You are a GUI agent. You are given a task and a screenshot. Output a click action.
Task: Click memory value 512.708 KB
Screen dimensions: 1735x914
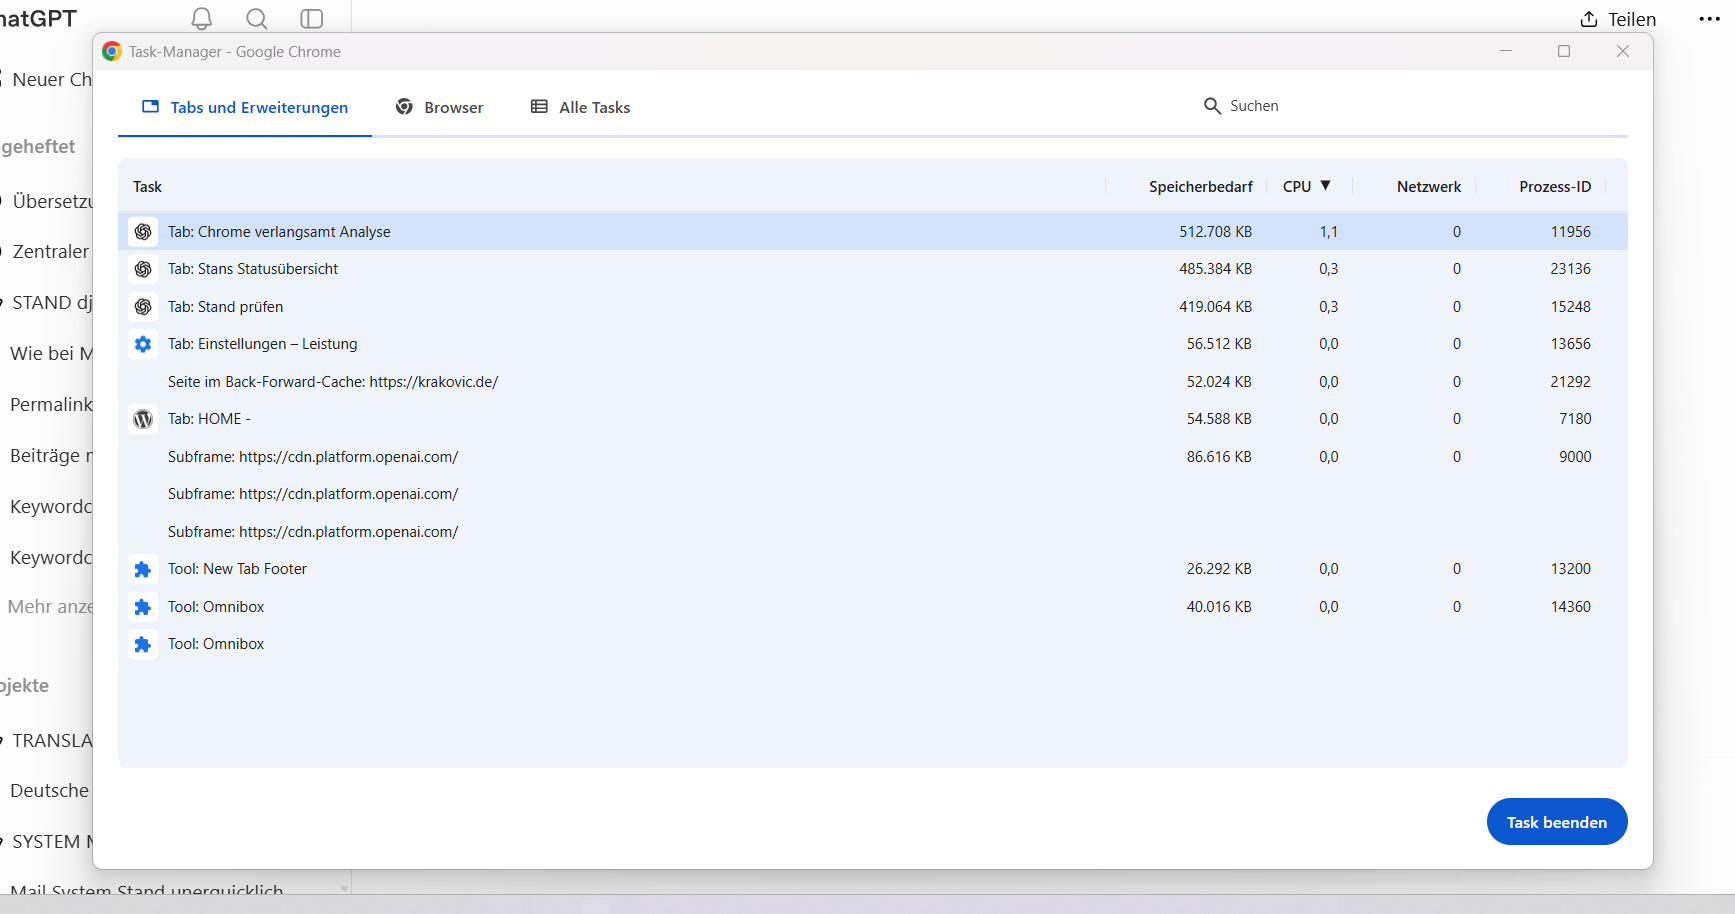1215,232
